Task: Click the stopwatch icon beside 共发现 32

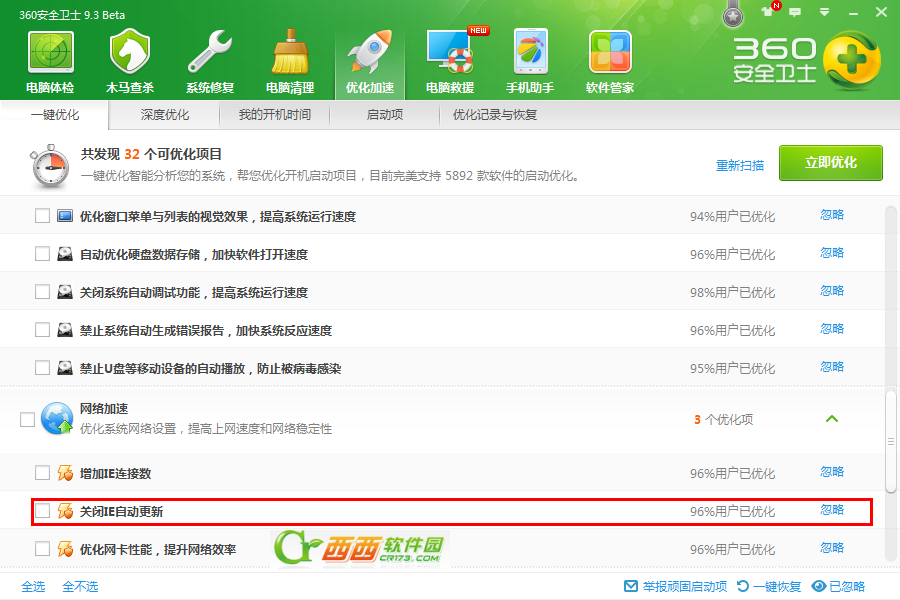Action: tap(50, 167)
